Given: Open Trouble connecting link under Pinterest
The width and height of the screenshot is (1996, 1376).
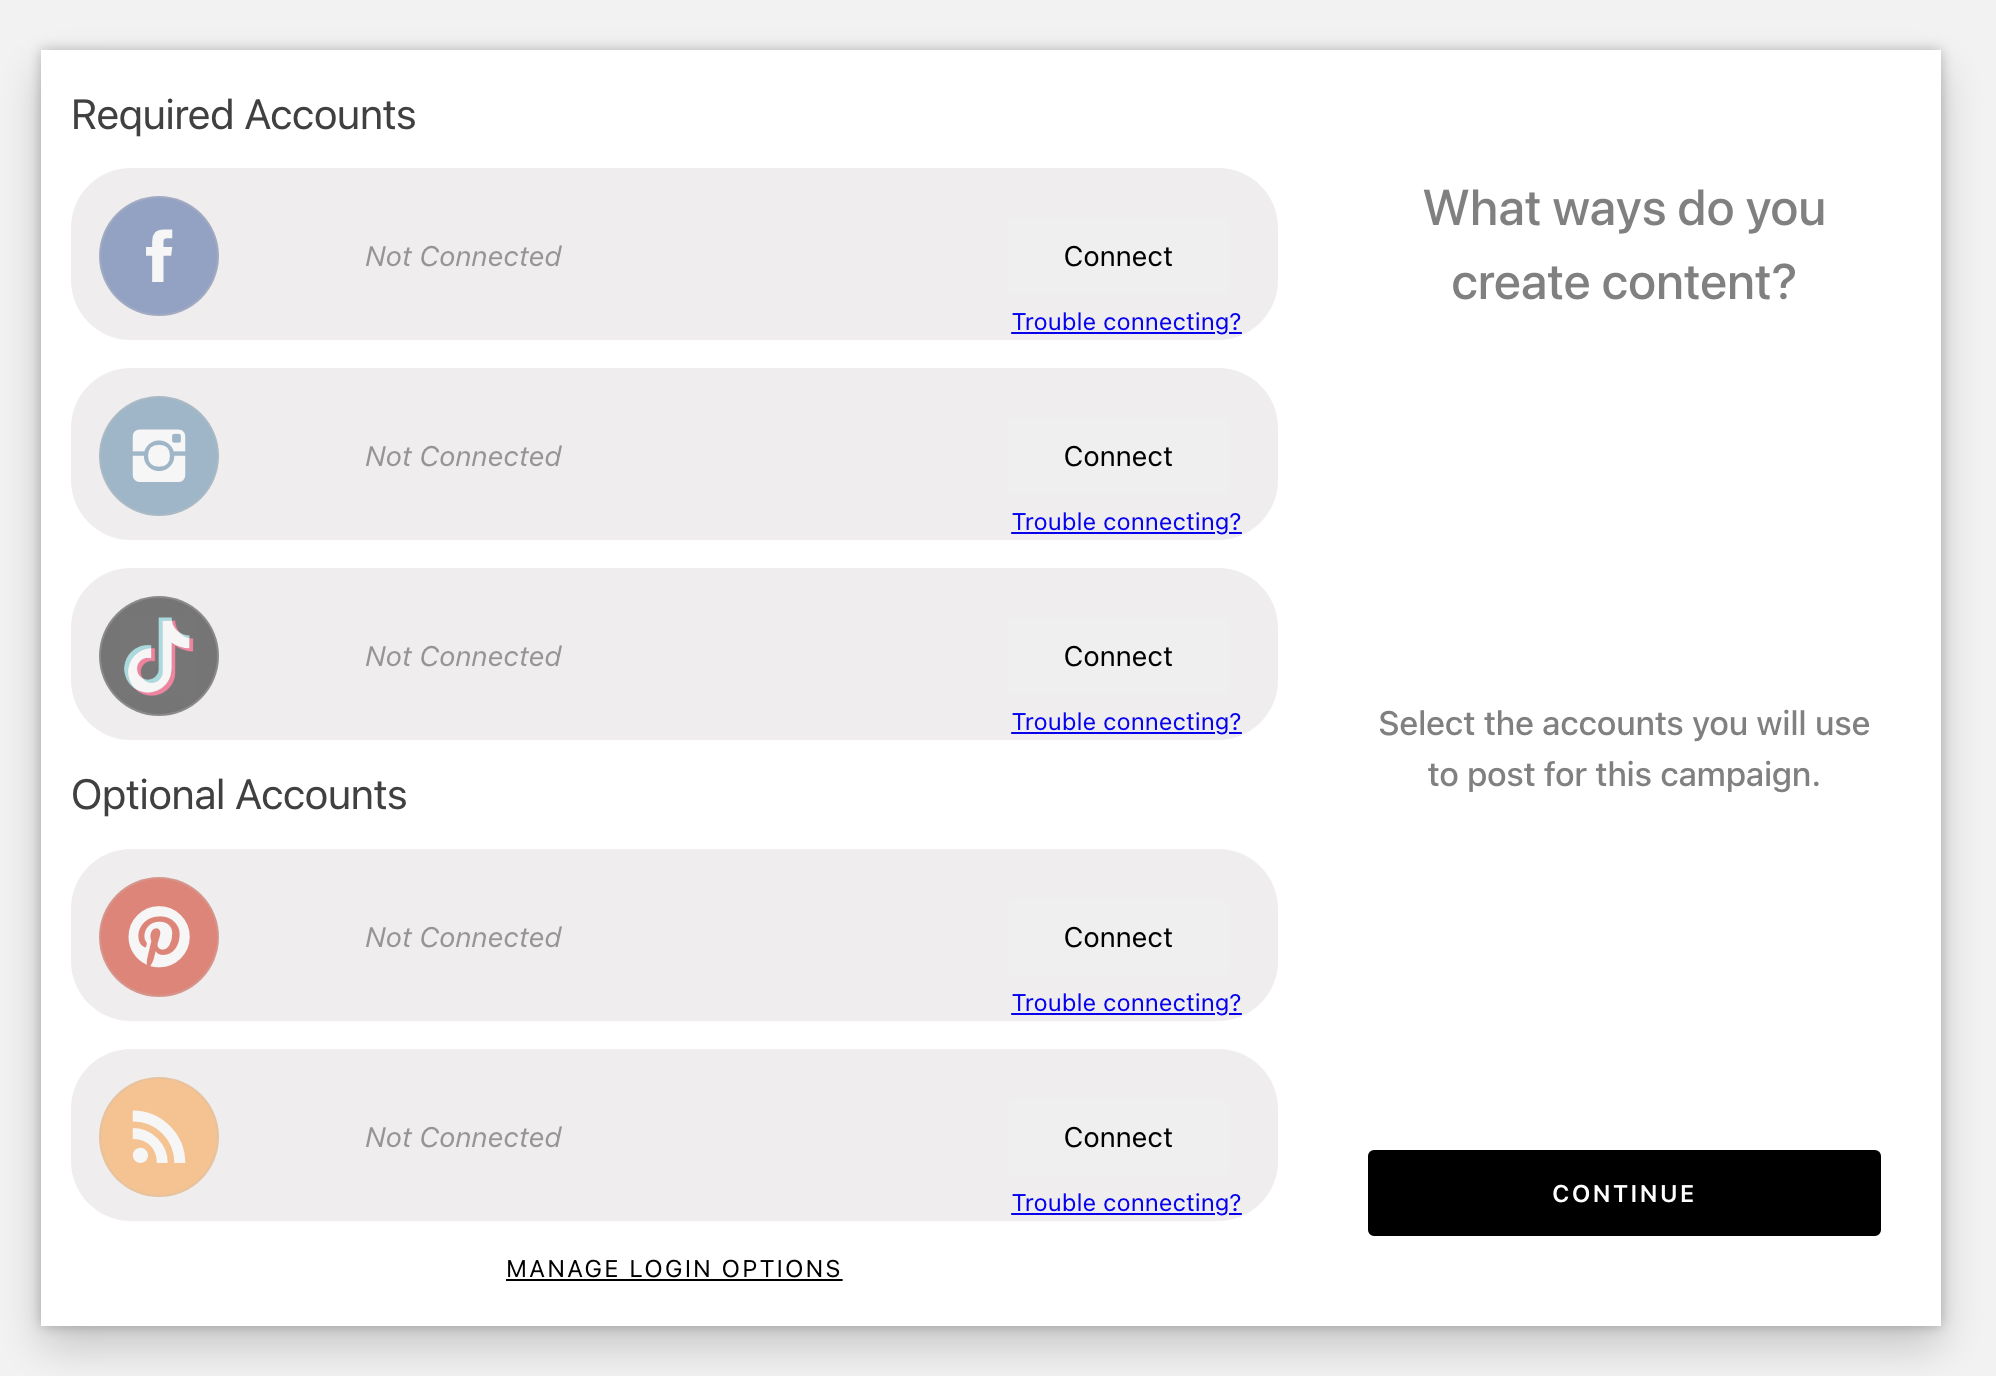Looking at the screenshot, I should click(x=1126, y=1003).
